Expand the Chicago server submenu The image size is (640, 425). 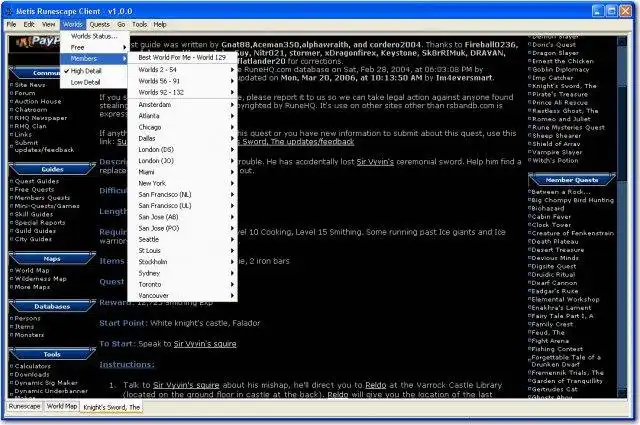click(x=182, y=127)
